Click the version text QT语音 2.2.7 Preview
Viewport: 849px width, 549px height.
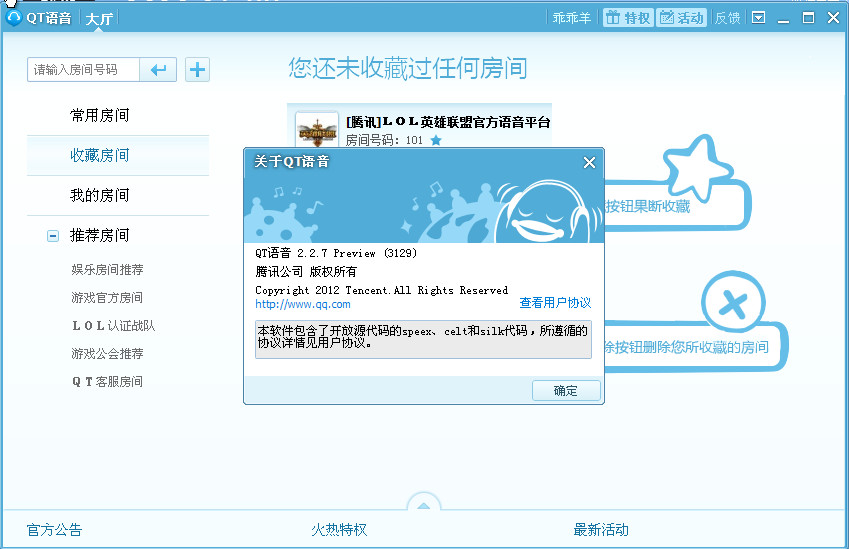click(336, 253)
